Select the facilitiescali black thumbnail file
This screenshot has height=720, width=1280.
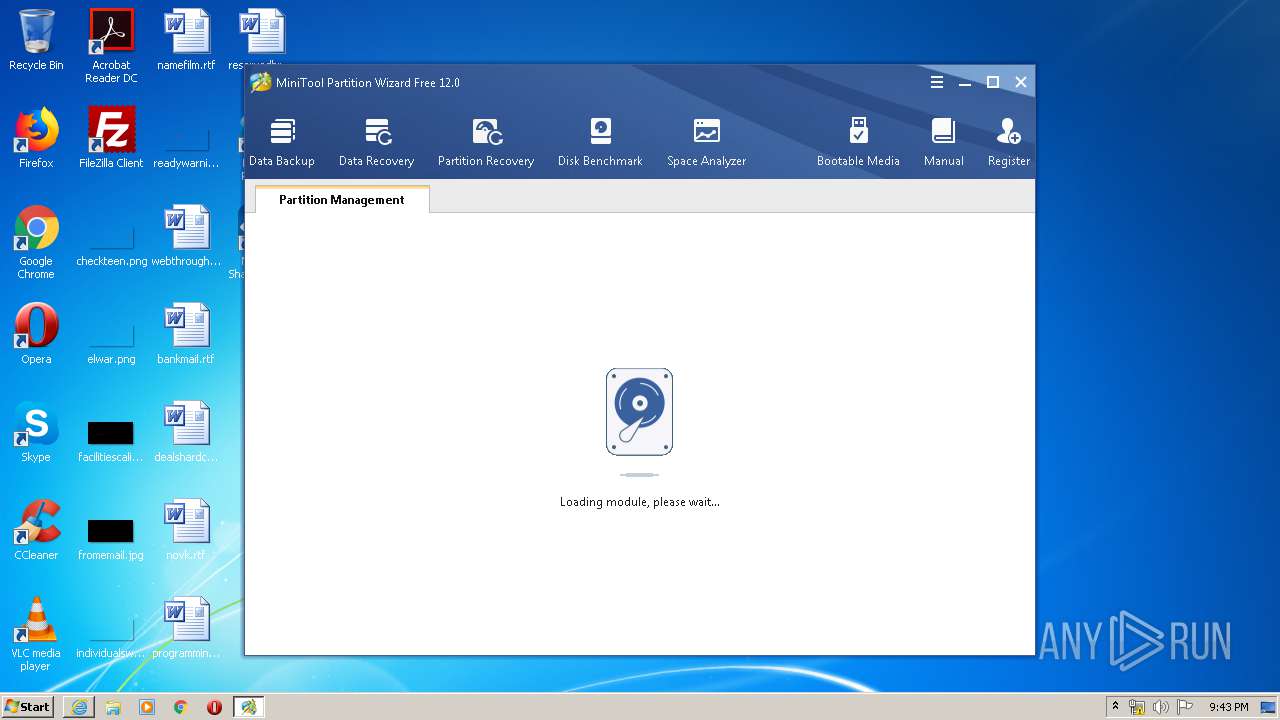click(111, 442)
